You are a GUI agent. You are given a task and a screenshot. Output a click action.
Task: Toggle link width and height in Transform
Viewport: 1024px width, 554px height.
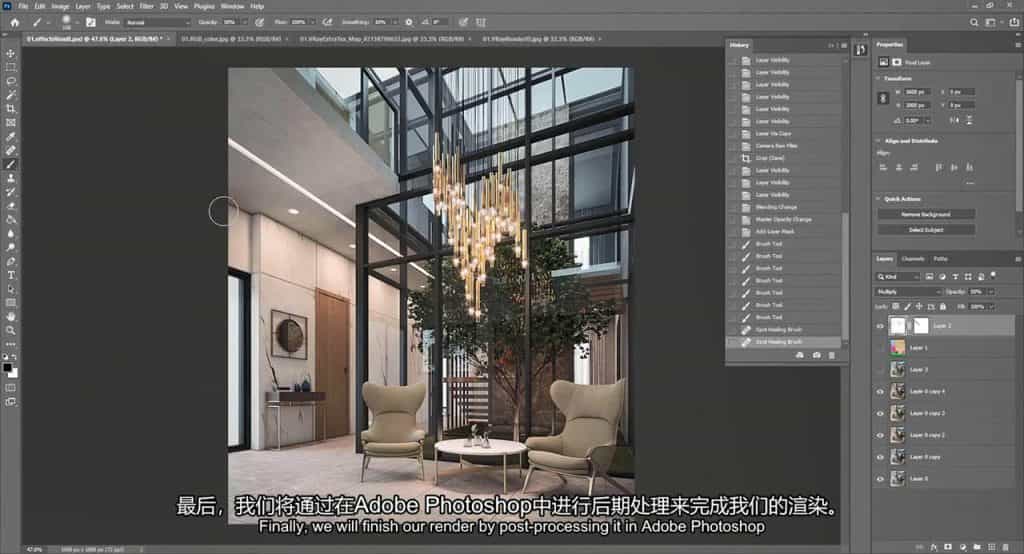pos(883,98)
